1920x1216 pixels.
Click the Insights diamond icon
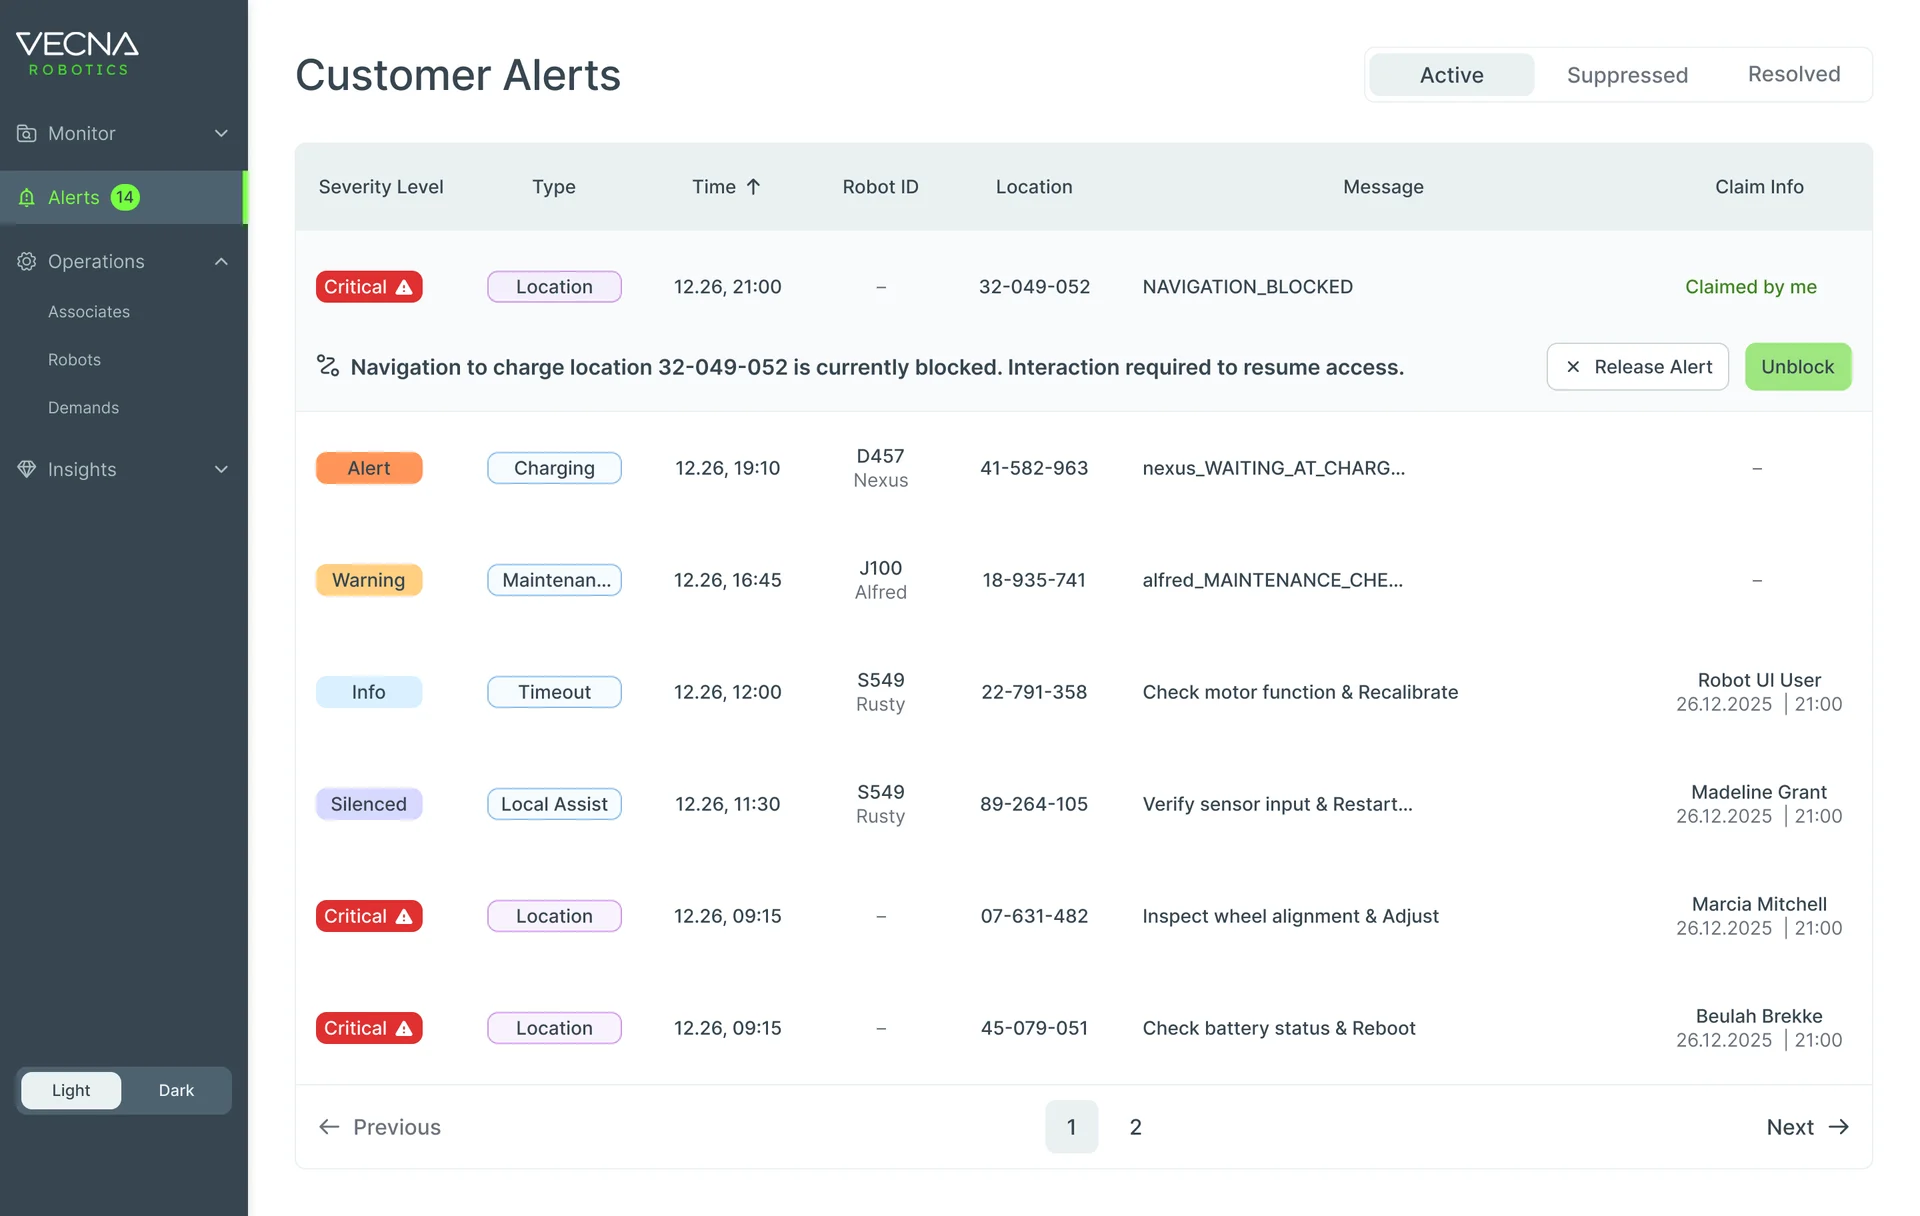pos(27,469)
